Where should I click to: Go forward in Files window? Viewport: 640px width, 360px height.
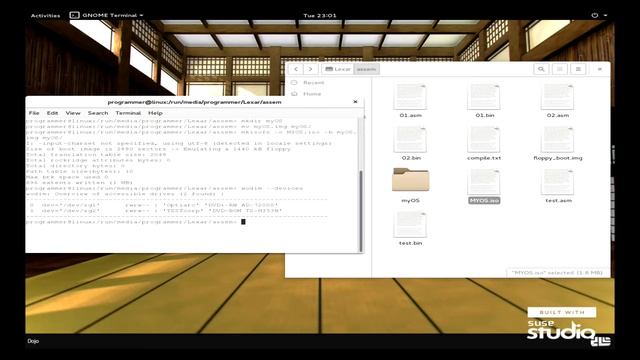click(310, 69)
